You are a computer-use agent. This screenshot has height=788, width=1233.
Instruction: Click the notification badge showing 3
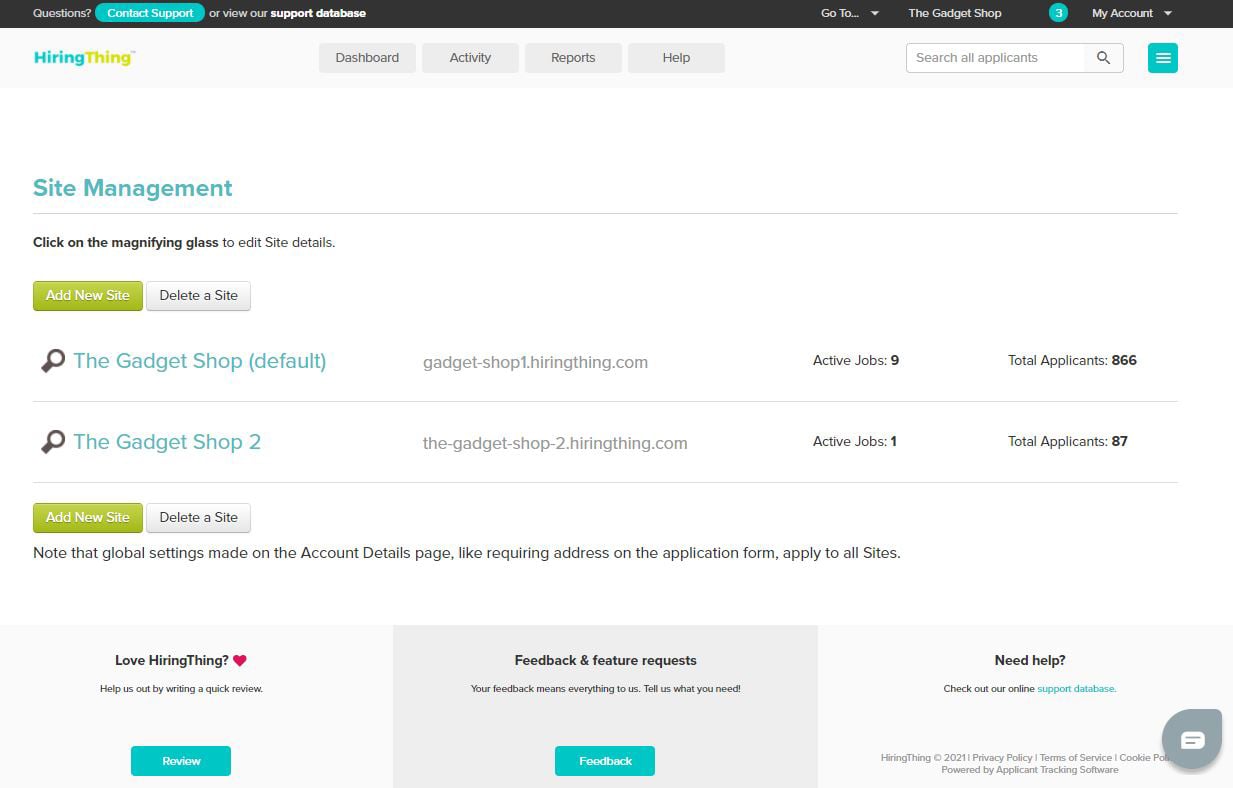1058,13
